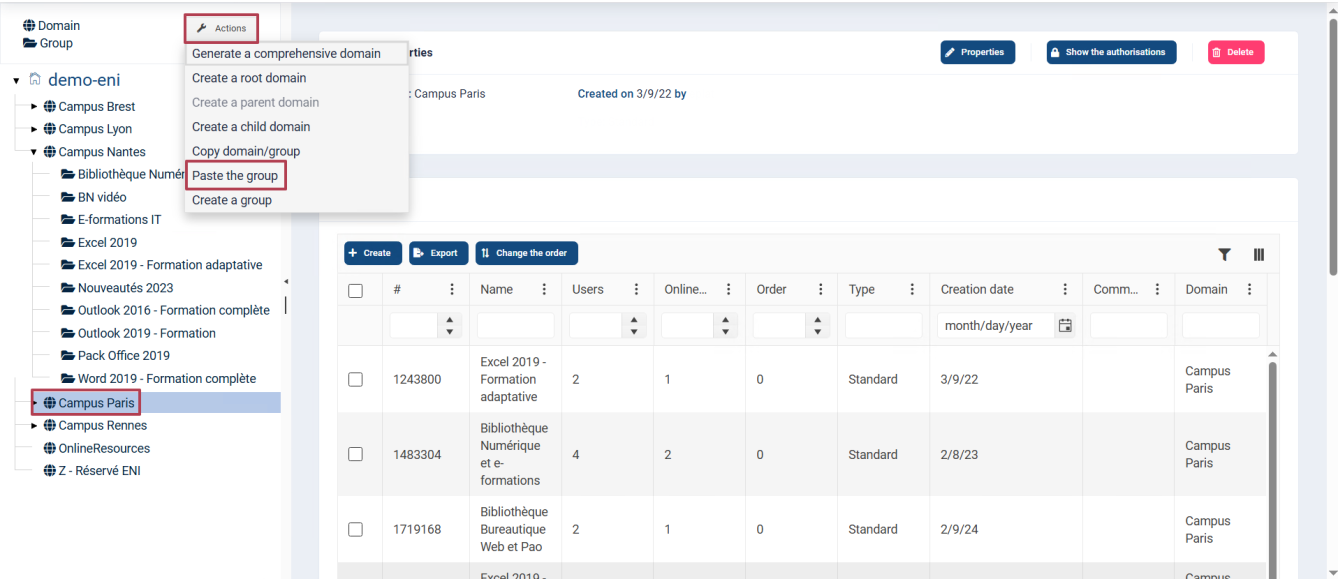Click the red Delete button
This screenshot has width=1338, height=579.
[1236, 52]
